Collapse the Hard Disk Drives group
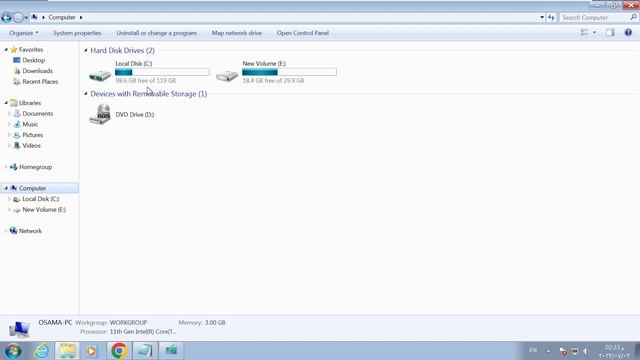This screenshot has height=360, width=640. 86,50
